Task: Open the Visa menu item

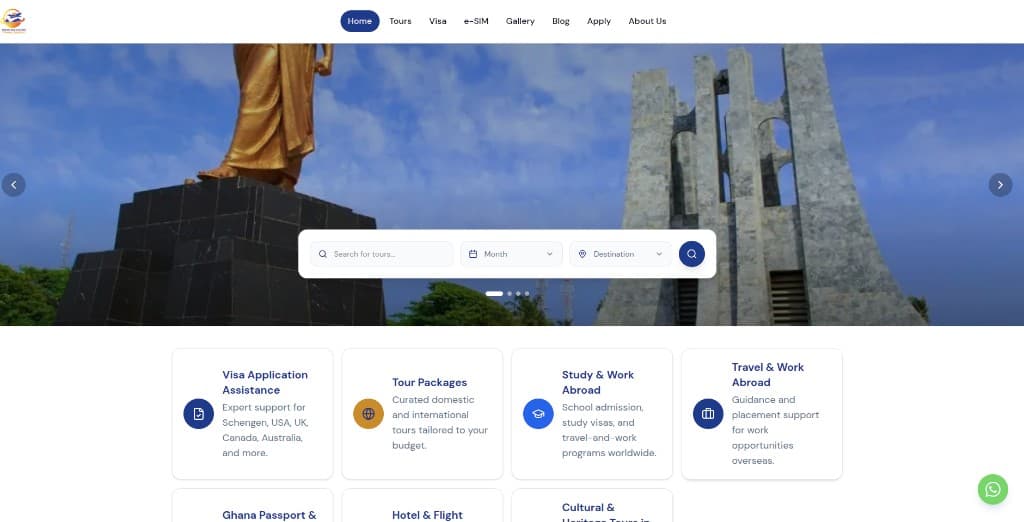Action: coord(438,21)
